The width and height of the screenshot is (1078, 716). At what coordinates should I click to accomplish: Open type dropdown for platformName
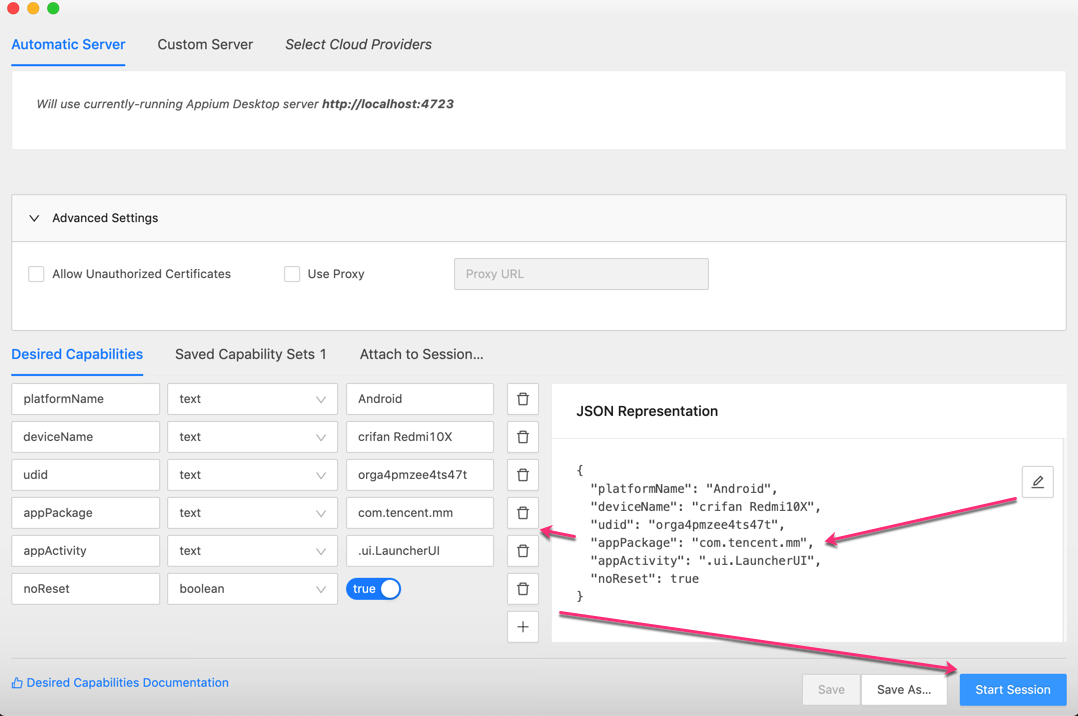pyautogui.click(x=252, y=399)
